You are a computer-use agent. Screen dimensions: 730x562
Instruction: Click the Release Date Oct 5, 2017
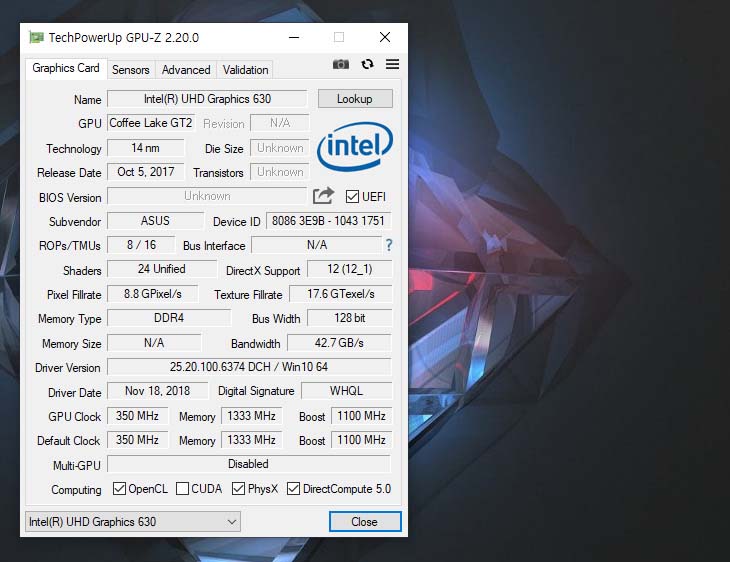click(146, 172)
